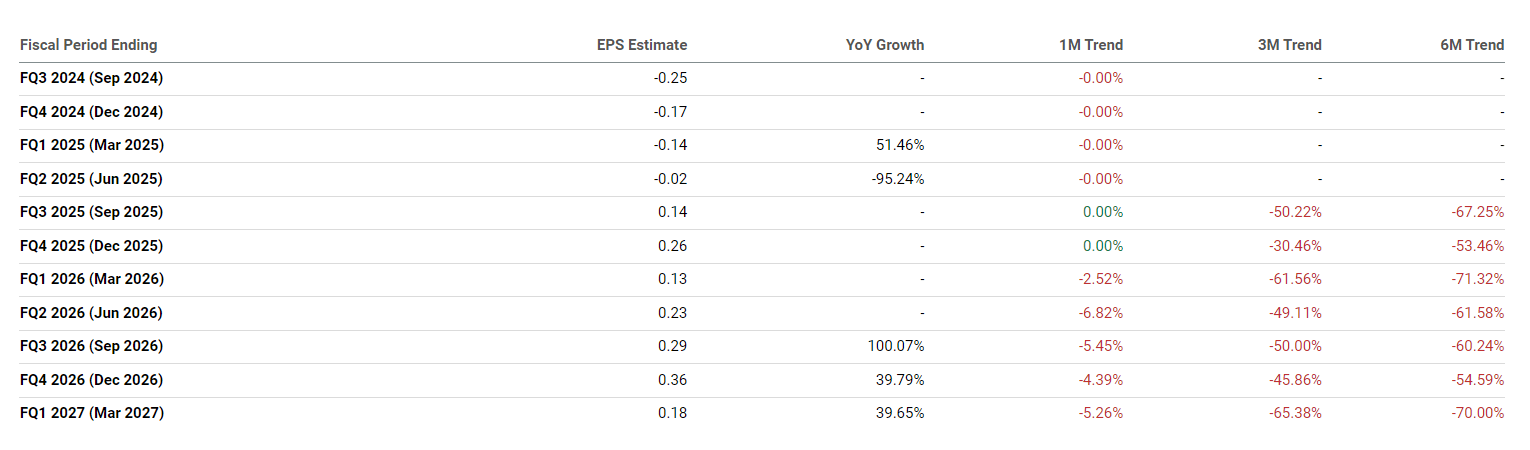1530x450 pixels.
Task: Select the FQ2 2025 (Jun 2025) row
Action: (91, 179)
